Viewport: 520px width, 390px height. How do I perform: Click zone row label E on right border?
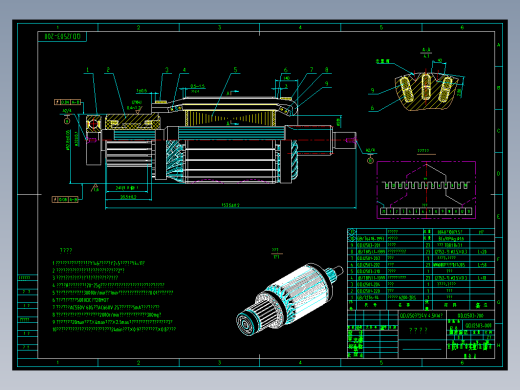click(x=499, y=217)
